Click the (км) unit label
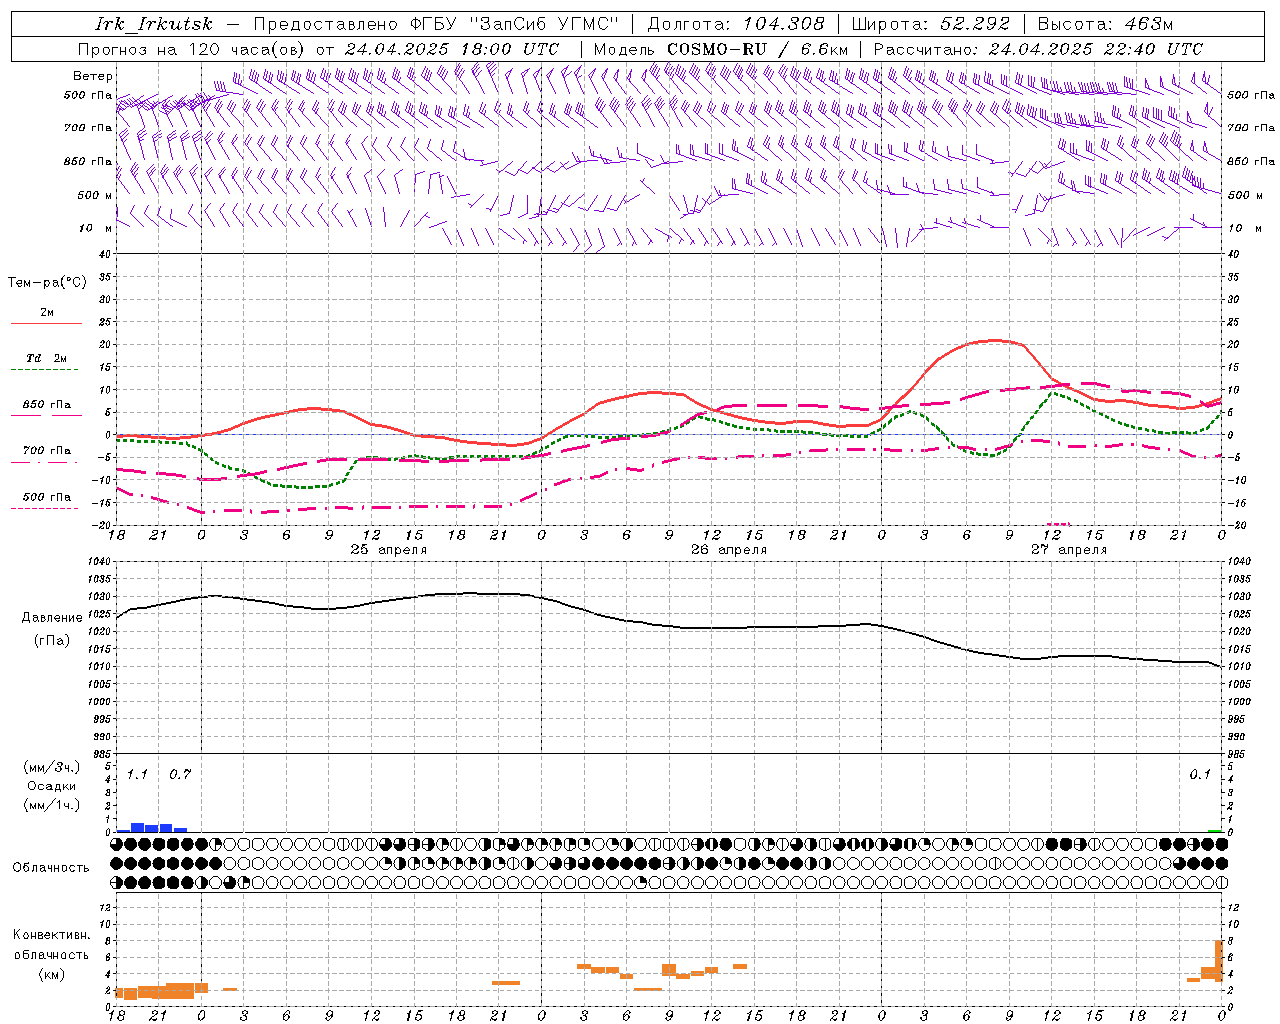The height and width of the screenshot is (1024, 1280). [x=51, y=974]
